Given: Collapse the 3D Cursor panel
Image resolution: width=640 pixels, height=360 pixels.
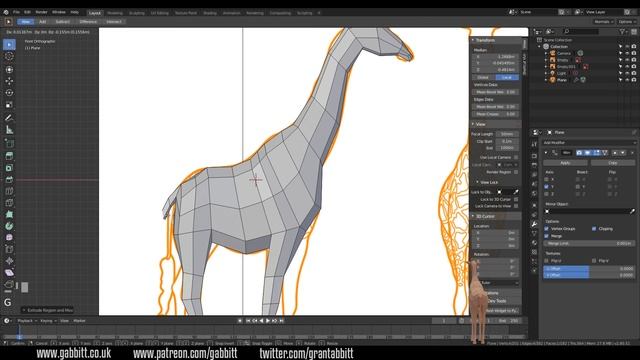Looking at the screenshot, I should [473, 216].
